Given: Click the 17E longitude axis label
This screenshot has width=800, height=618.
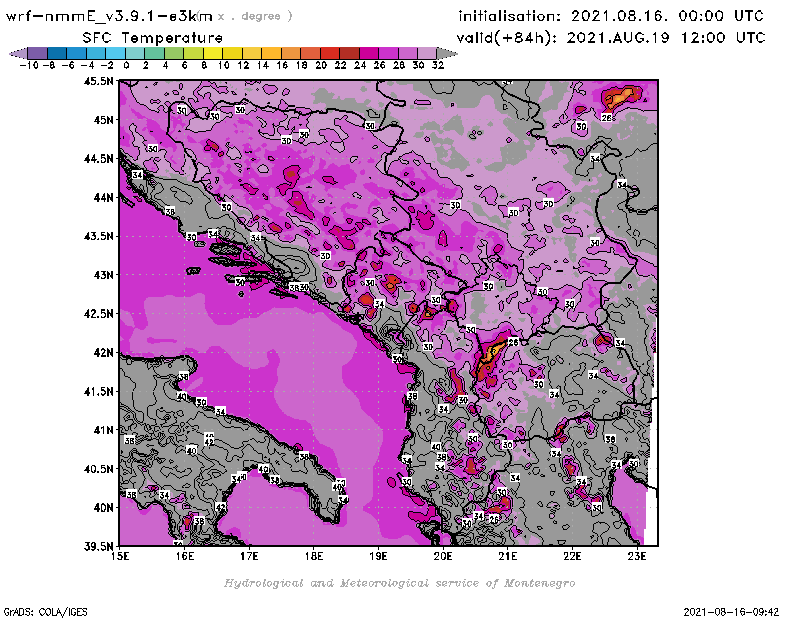Looking at the screenshot, I should point(249,556).
